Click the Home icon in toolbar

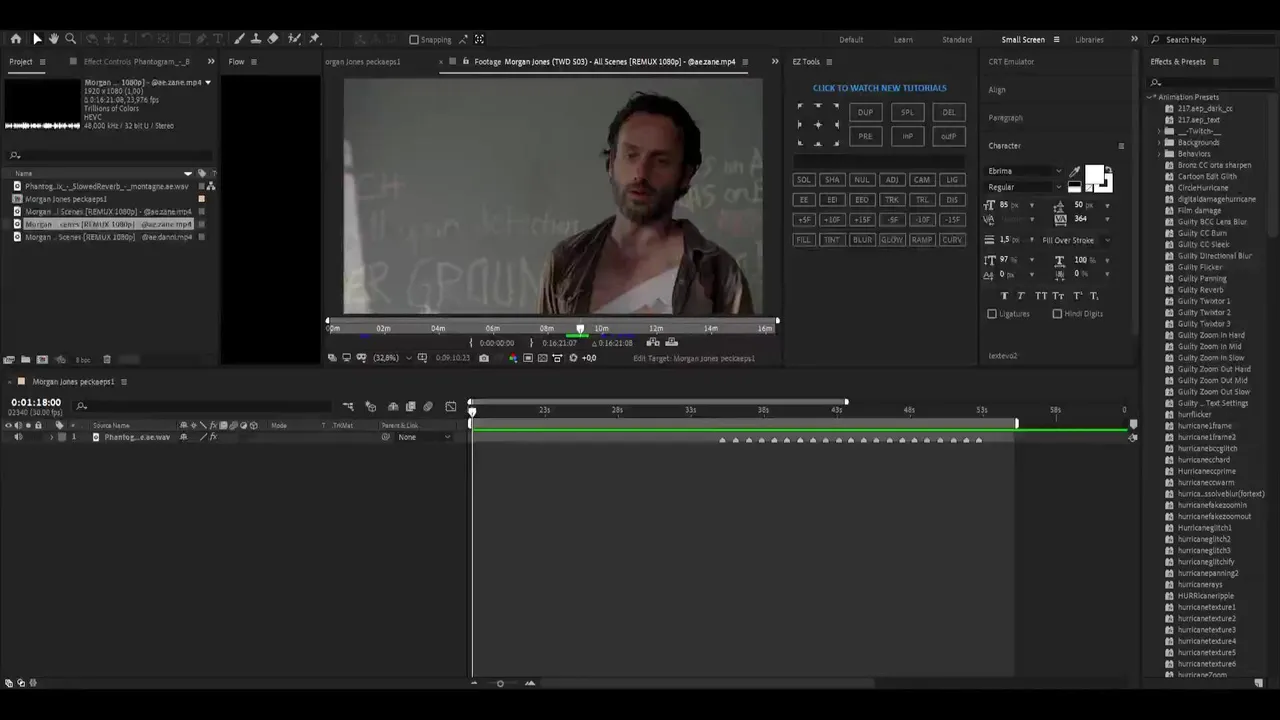[x=16, y=39]
